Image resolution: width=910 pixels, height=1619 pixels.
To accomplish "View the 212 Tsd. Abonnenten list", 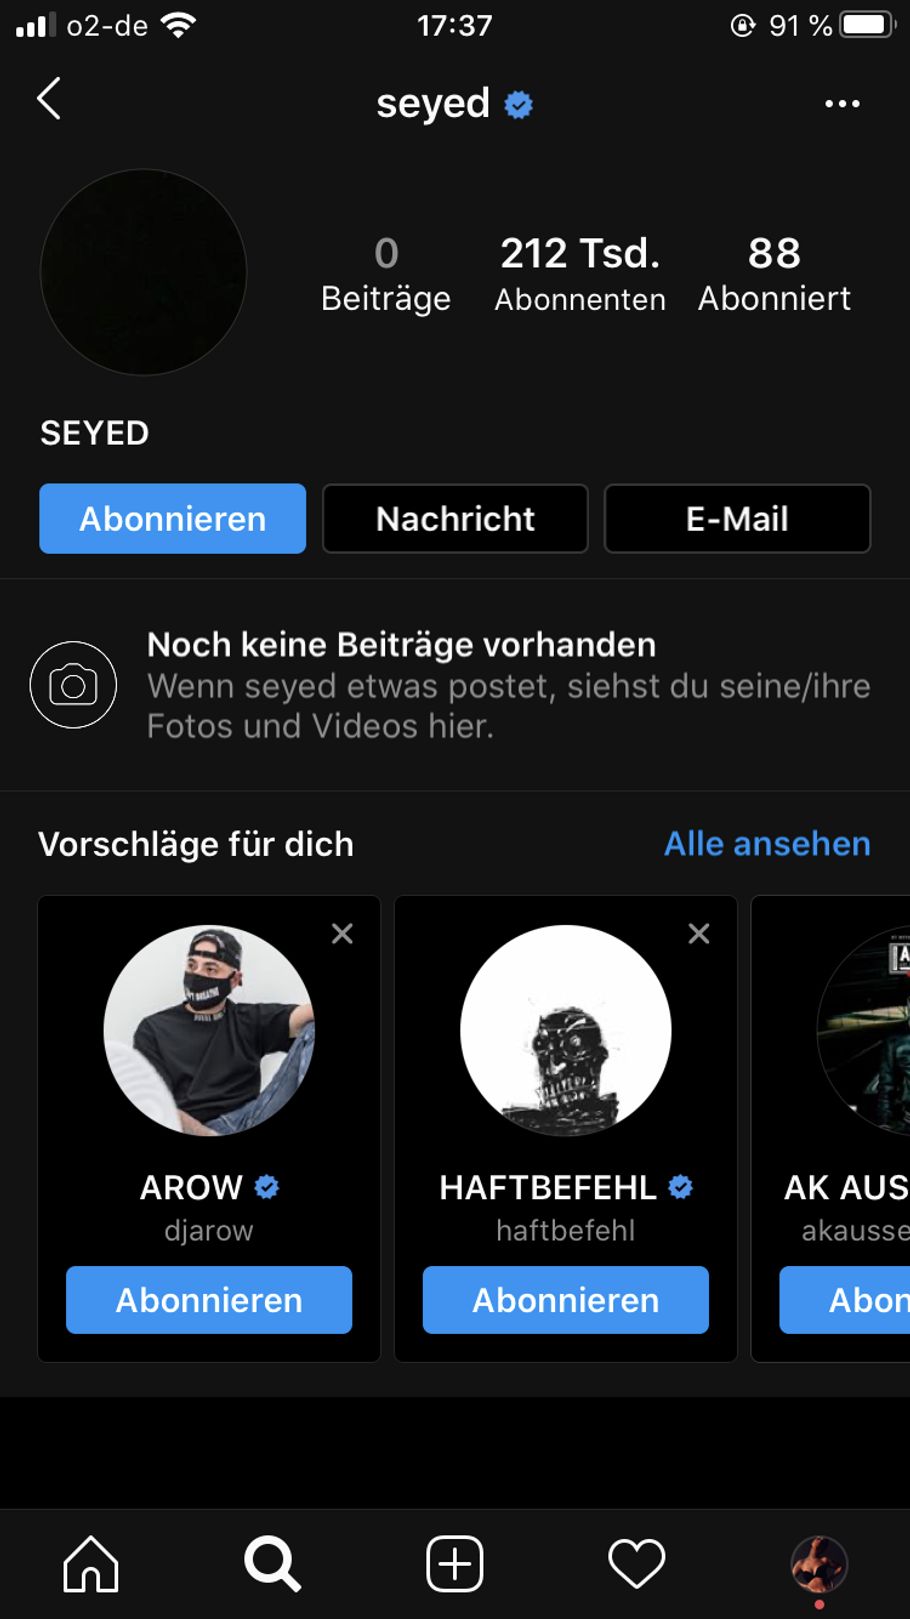I will pyautogui.click(x=580, y=273).
